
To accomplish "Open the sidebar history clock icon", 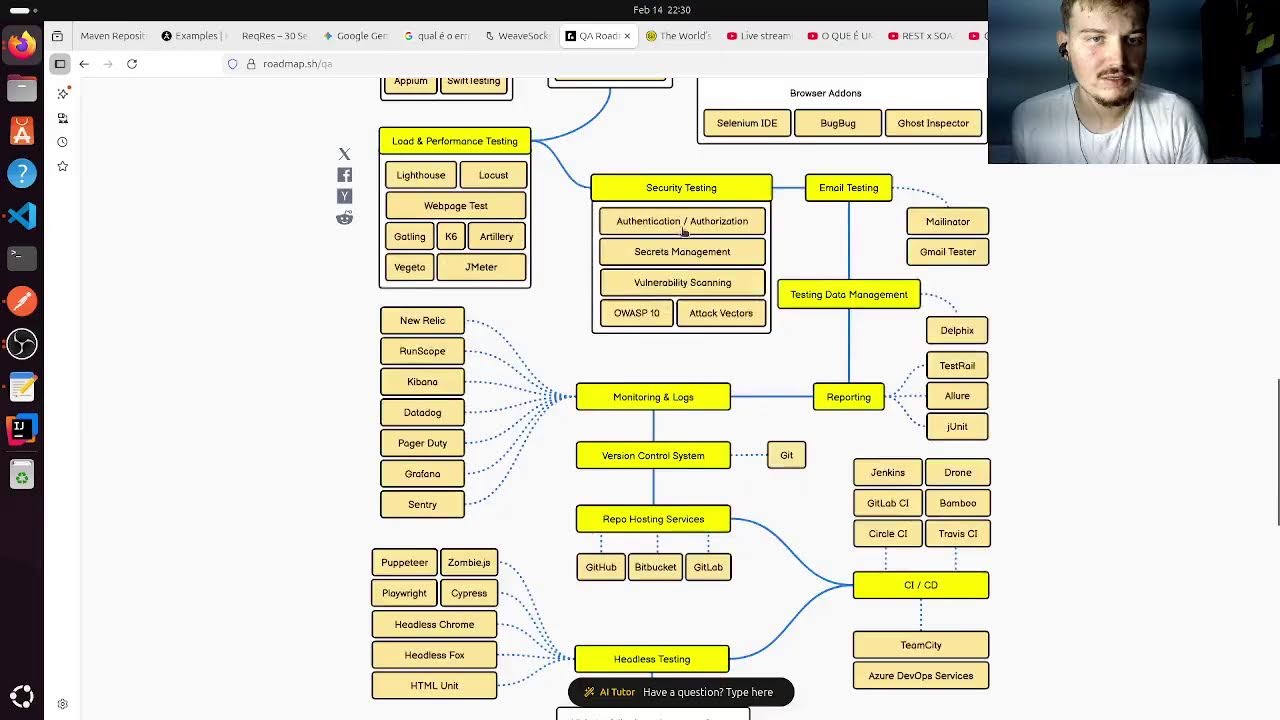I will 62,142.
